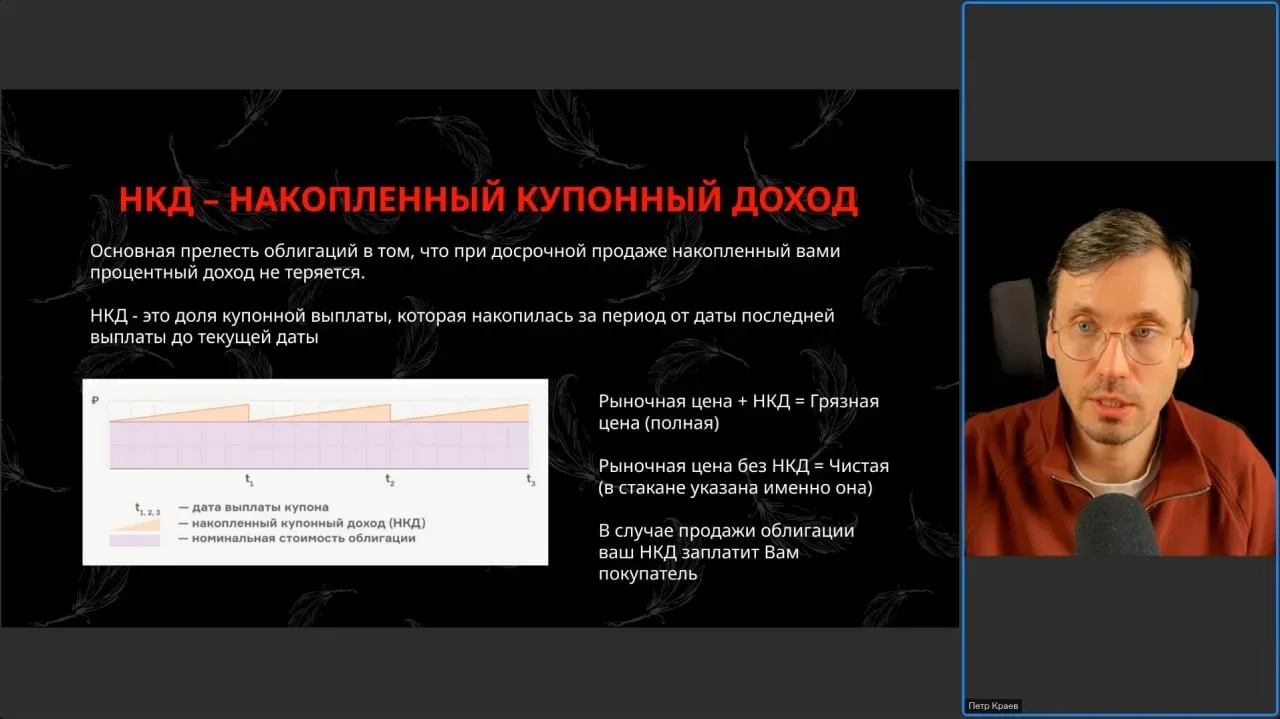
Task: Click the t2 coupon date marker on chart
Action: (390, 481)
